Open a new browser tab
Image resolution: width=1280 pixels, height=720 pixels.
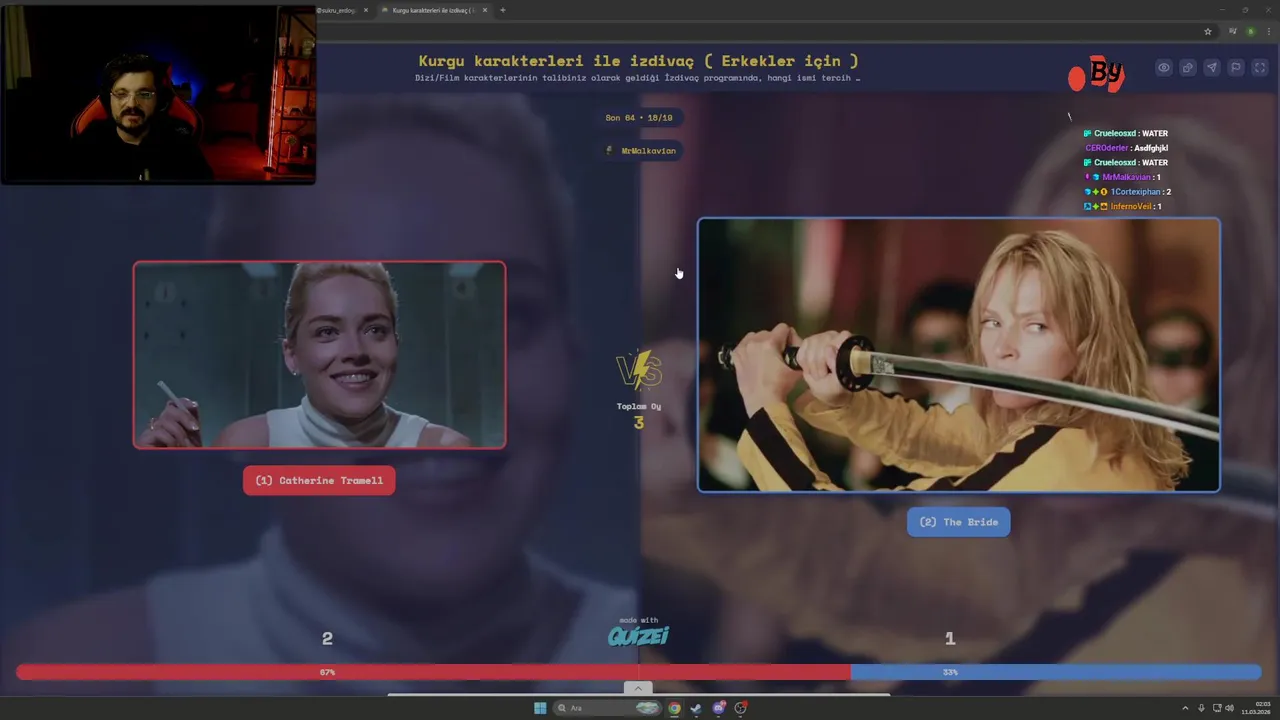tap(502, 10)
